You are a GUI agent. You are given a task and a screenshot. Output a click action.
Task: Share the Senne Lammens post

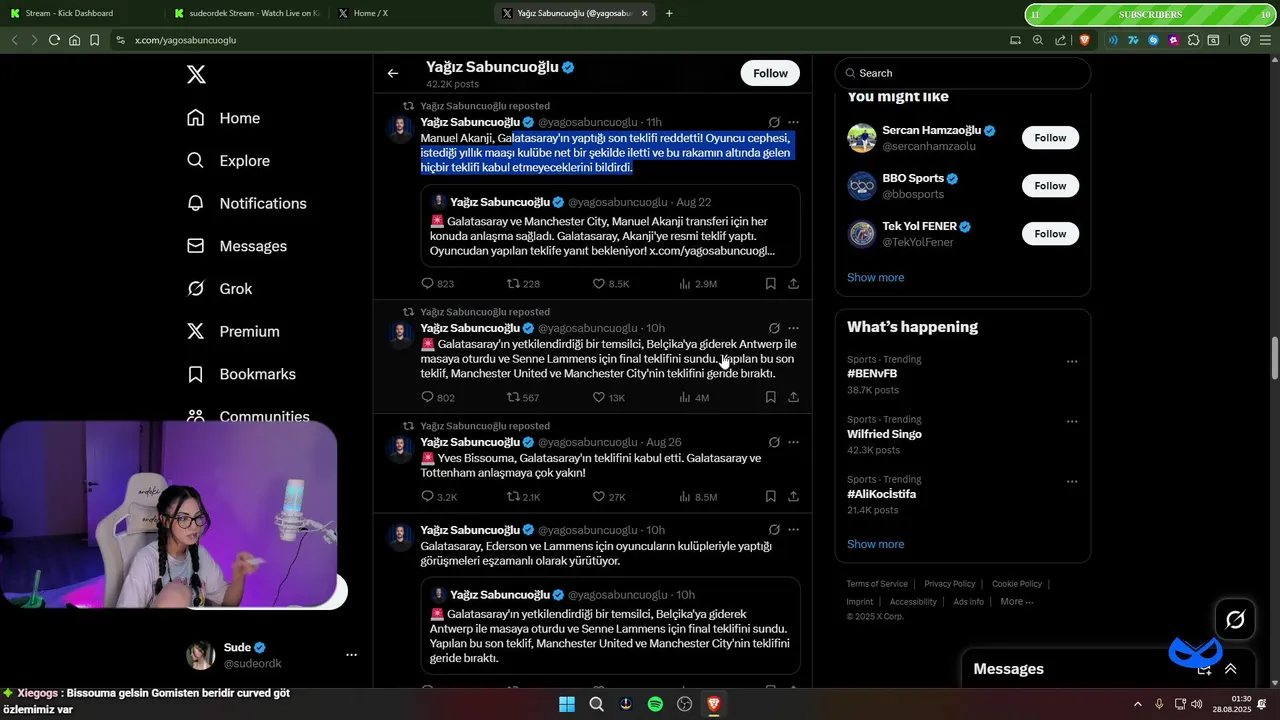click(x=793, y=397)
